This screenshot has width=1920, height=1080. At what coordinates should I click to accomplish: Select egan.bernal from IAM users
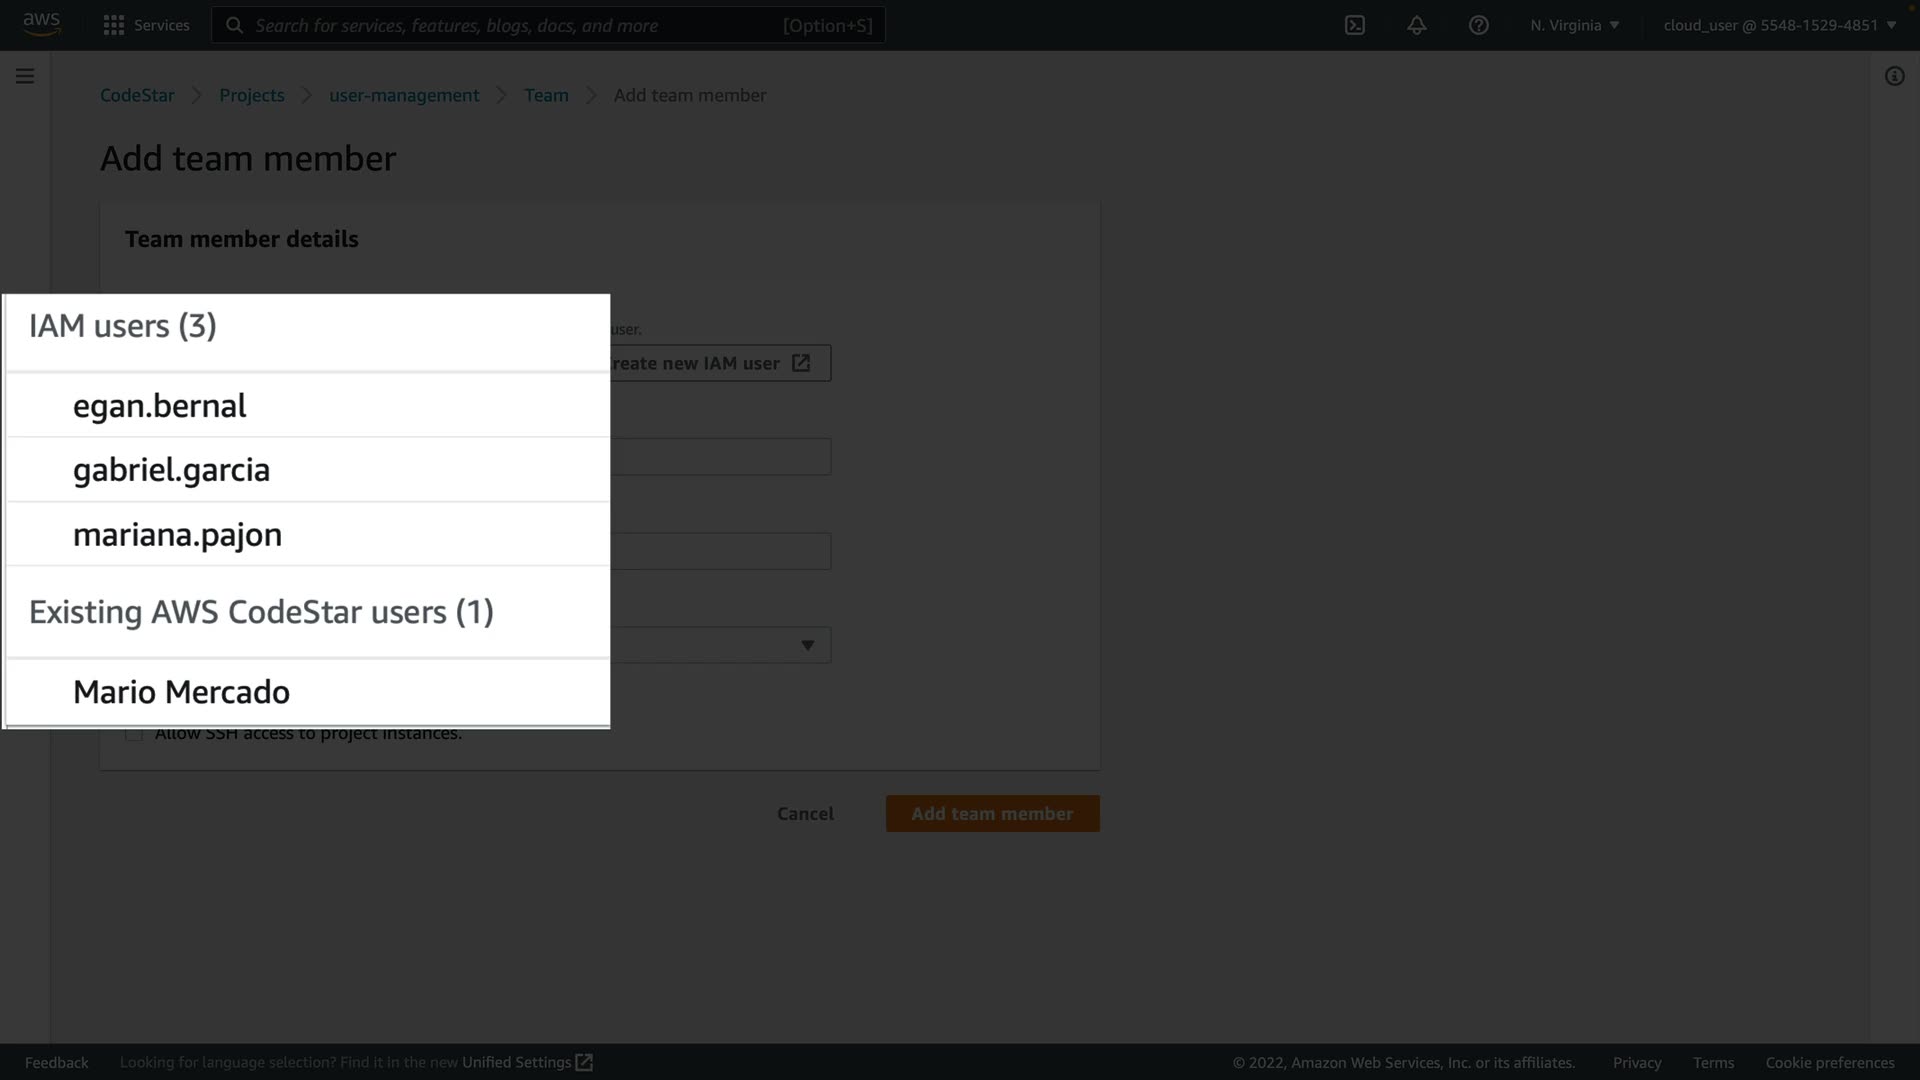coord(159,406)
